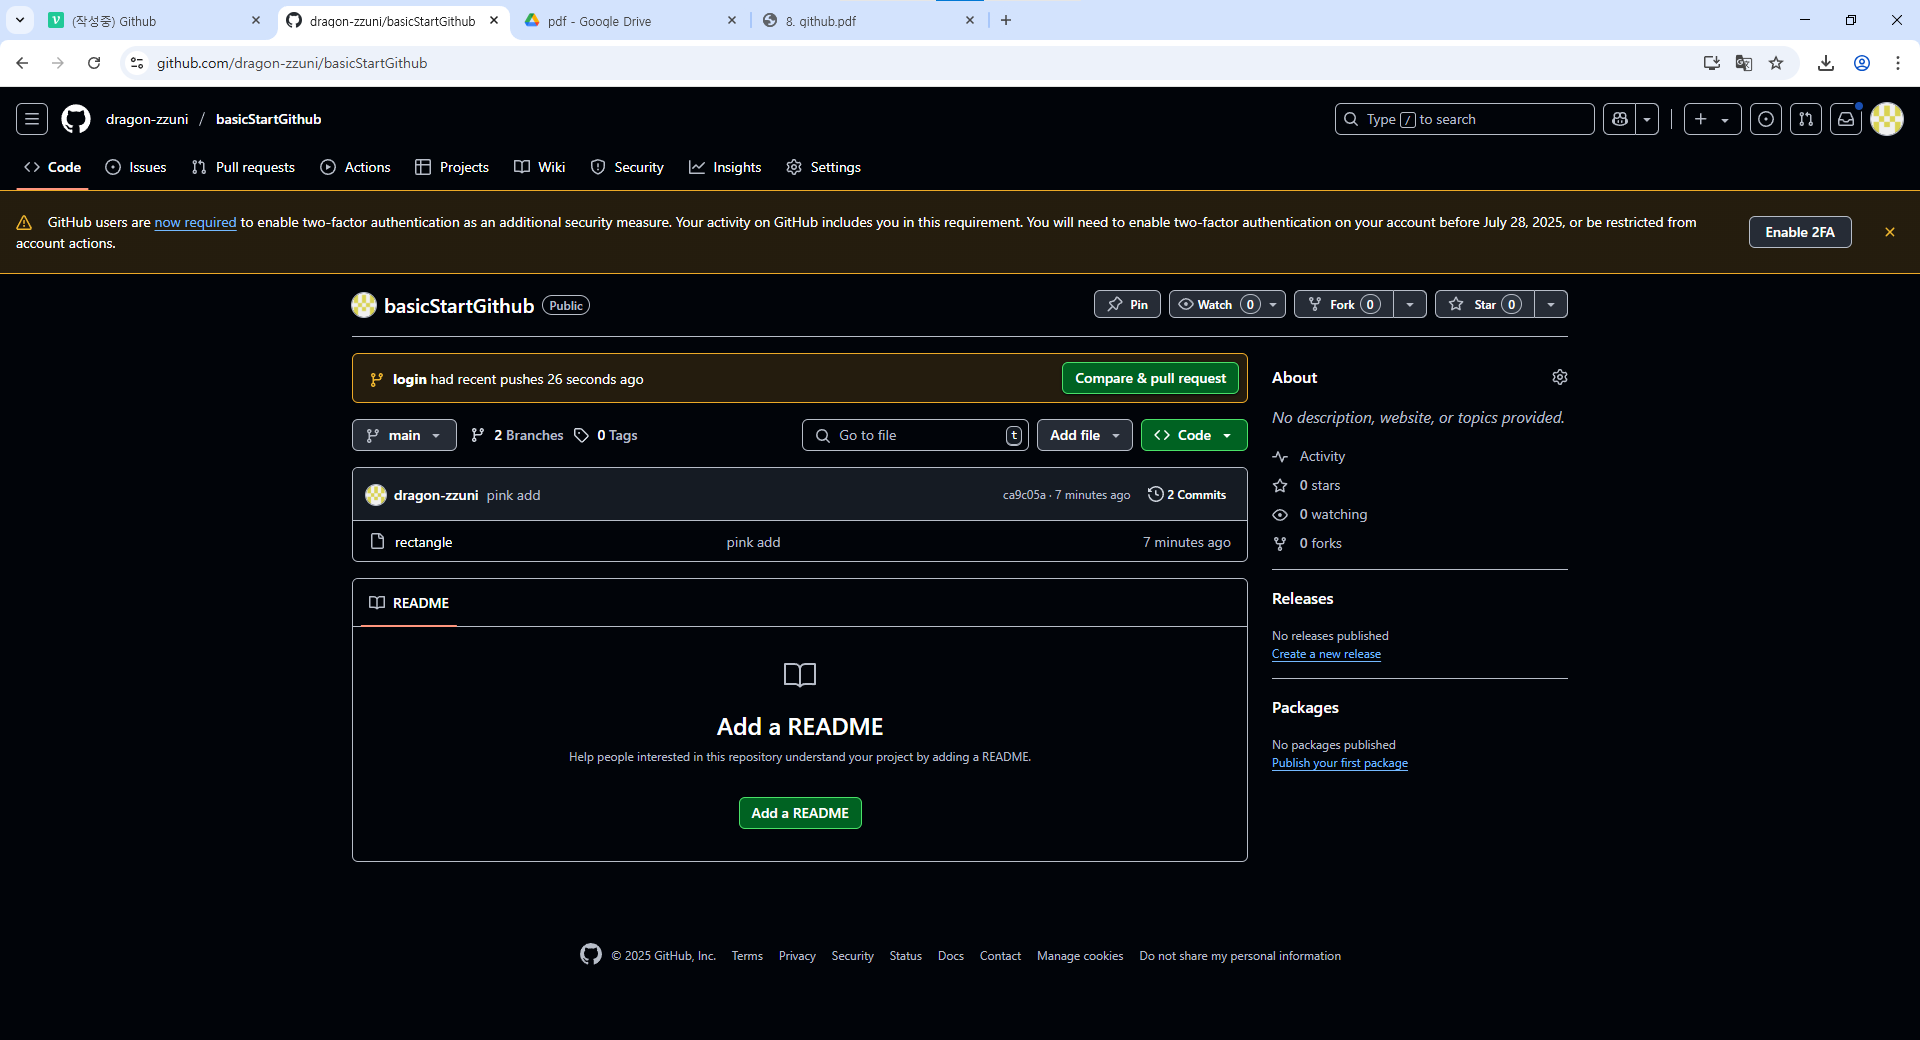Switch to the Issues tab
Screen dimensions: 1920x1040
coord(136,167)
